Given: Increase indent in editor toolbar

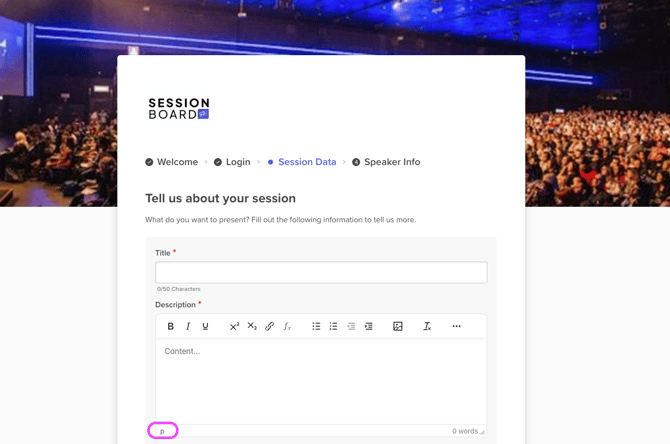Looking at the screenshot, I should pyautogui.click(x=368, y=326).
